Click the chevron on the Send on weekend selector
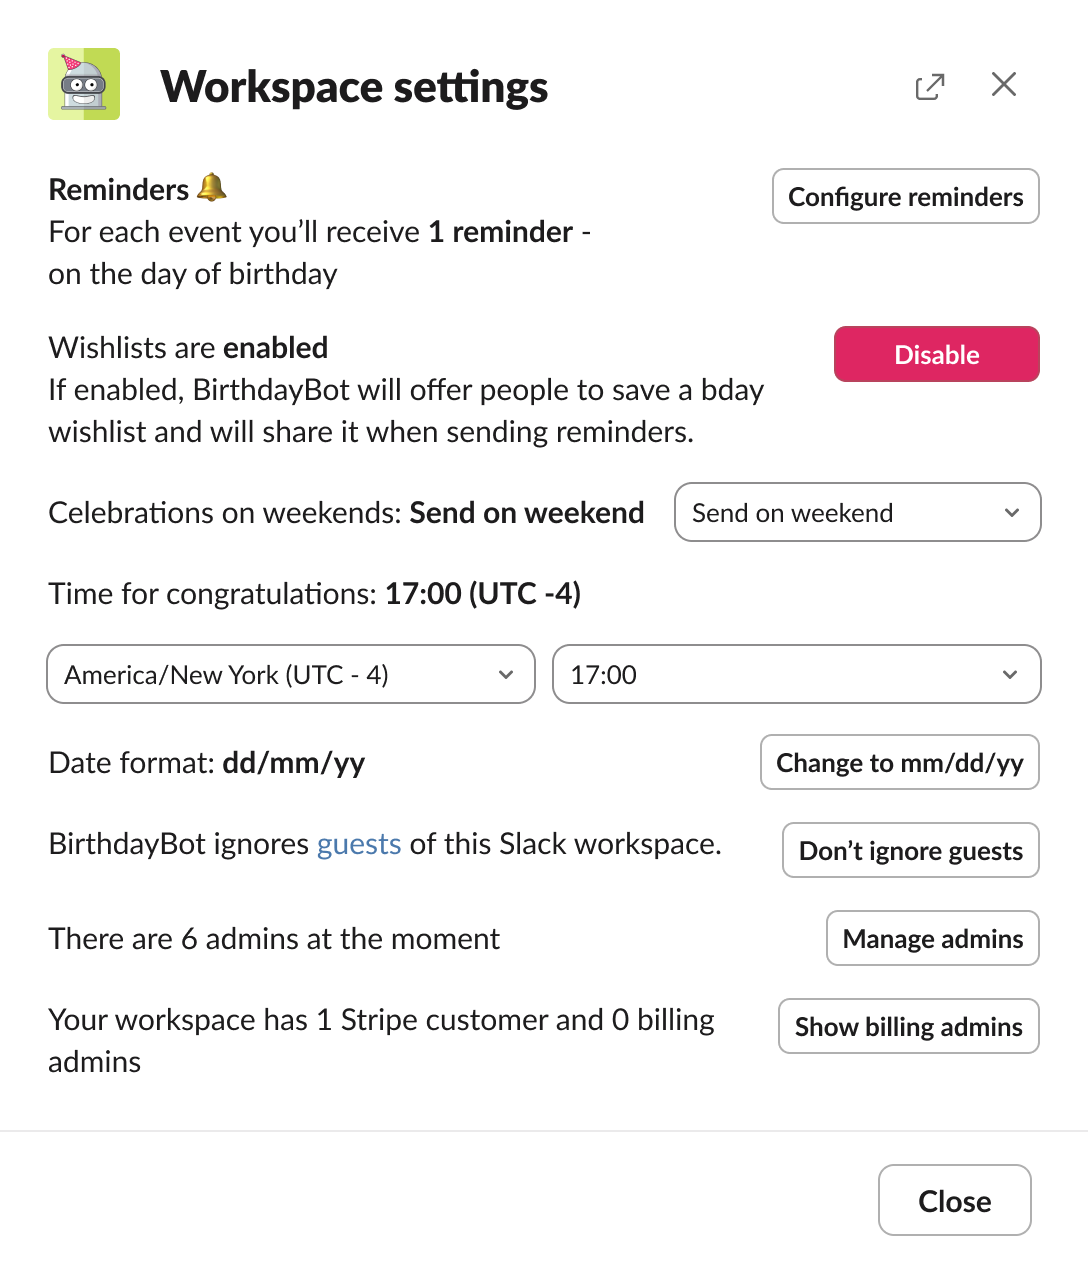This screenshot has height=1284, width=1088. coord(1012,512)
